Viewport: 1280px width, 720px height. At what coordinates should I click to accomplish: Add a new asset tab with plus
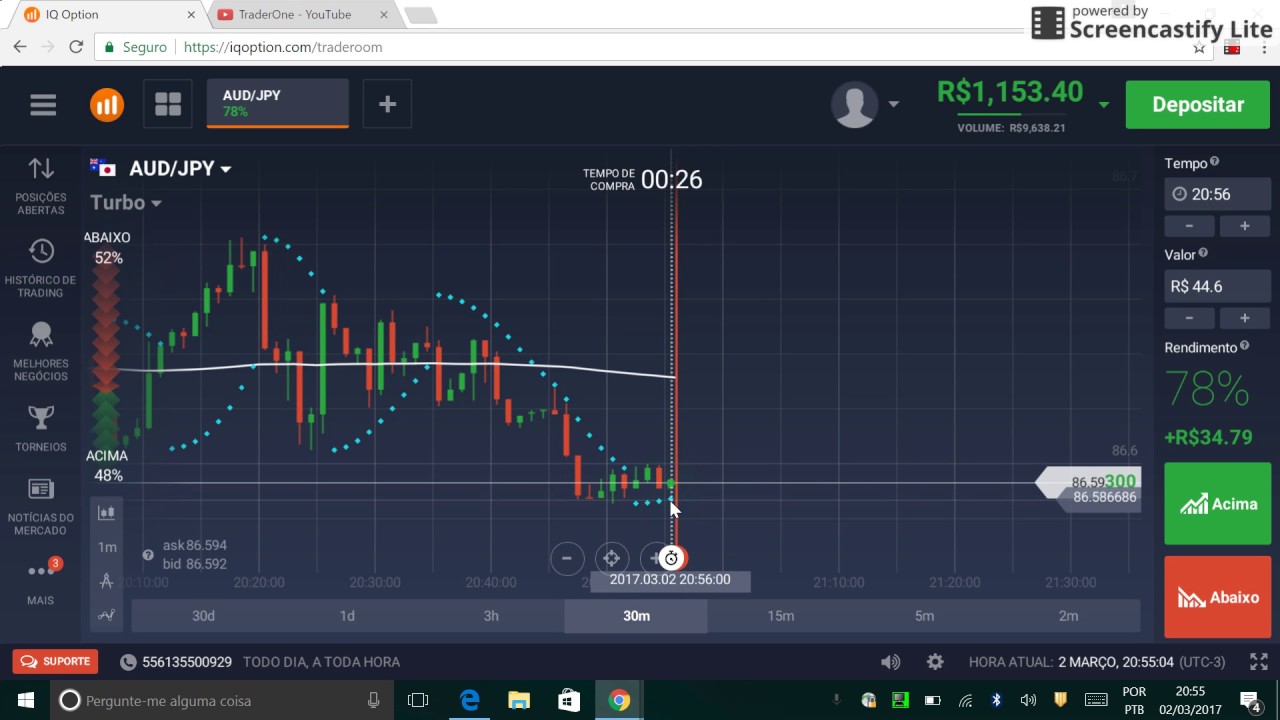(387, 105)
